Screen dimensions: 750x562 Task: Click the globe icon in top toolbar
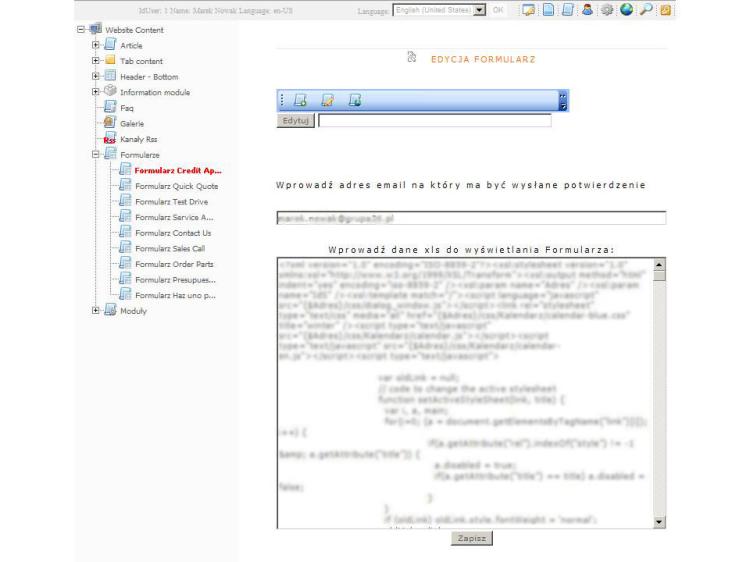tap(627, 10)
